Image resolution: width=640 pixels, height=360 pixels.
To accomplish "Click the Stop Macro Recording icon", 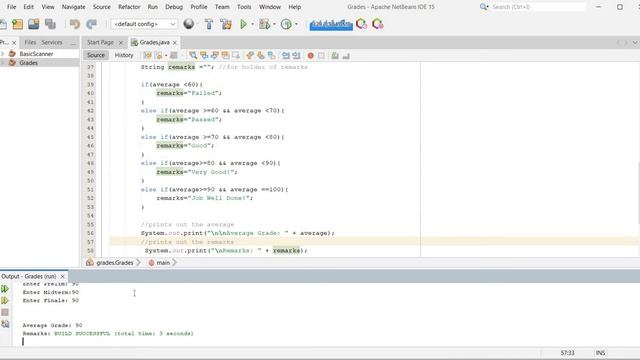I will [x=321, y=56].
